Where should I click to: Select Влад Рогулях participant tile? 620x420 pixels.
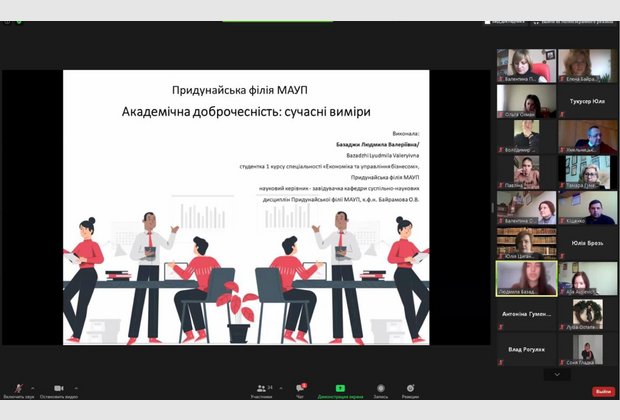coord(526,350)
